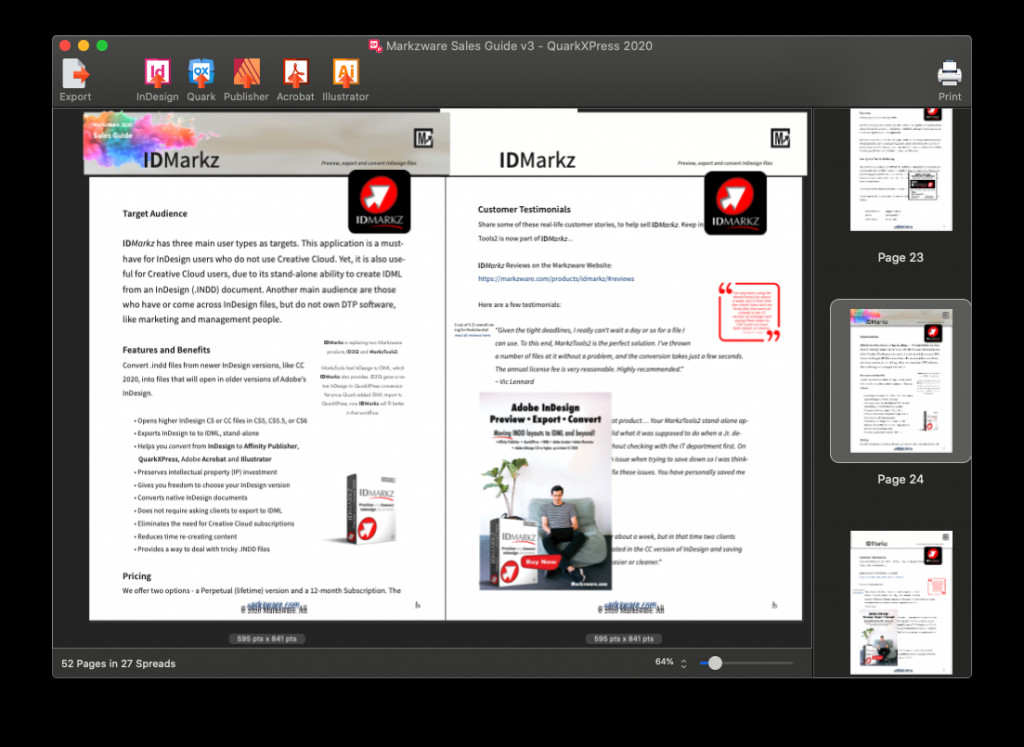Click the IDMarkz product box image on the left page
The width and height of the screenshot is (1024, 747).
click(x=370, y=509)
